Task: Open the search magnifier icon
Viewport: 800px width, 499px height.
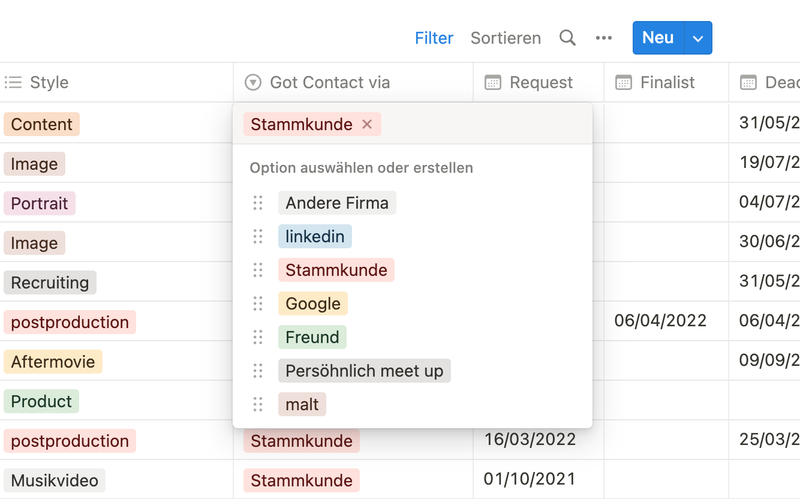Action: click(567, 38)
